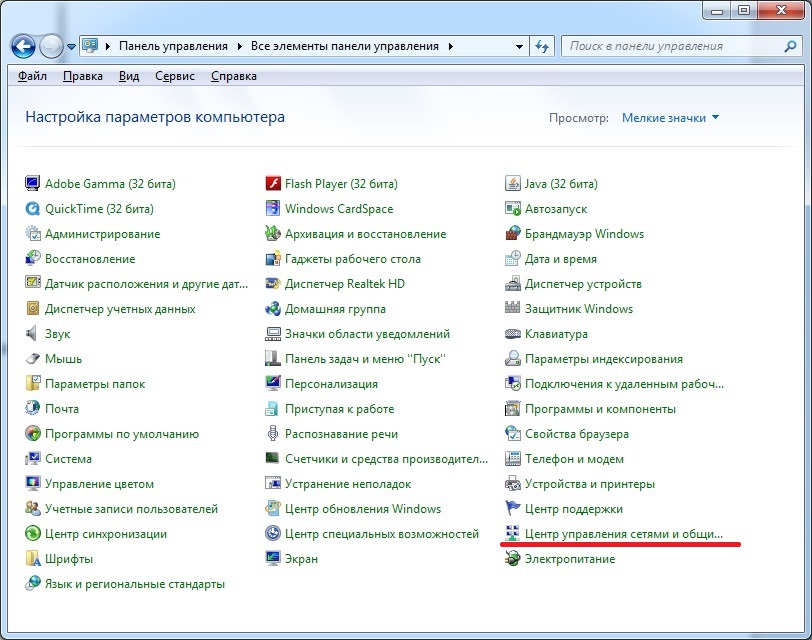Viewport: 812px width, 640px height.
Task: Open the Мелкие значки view dropdown
Action: pyautogui.click(x=670, y=118)
